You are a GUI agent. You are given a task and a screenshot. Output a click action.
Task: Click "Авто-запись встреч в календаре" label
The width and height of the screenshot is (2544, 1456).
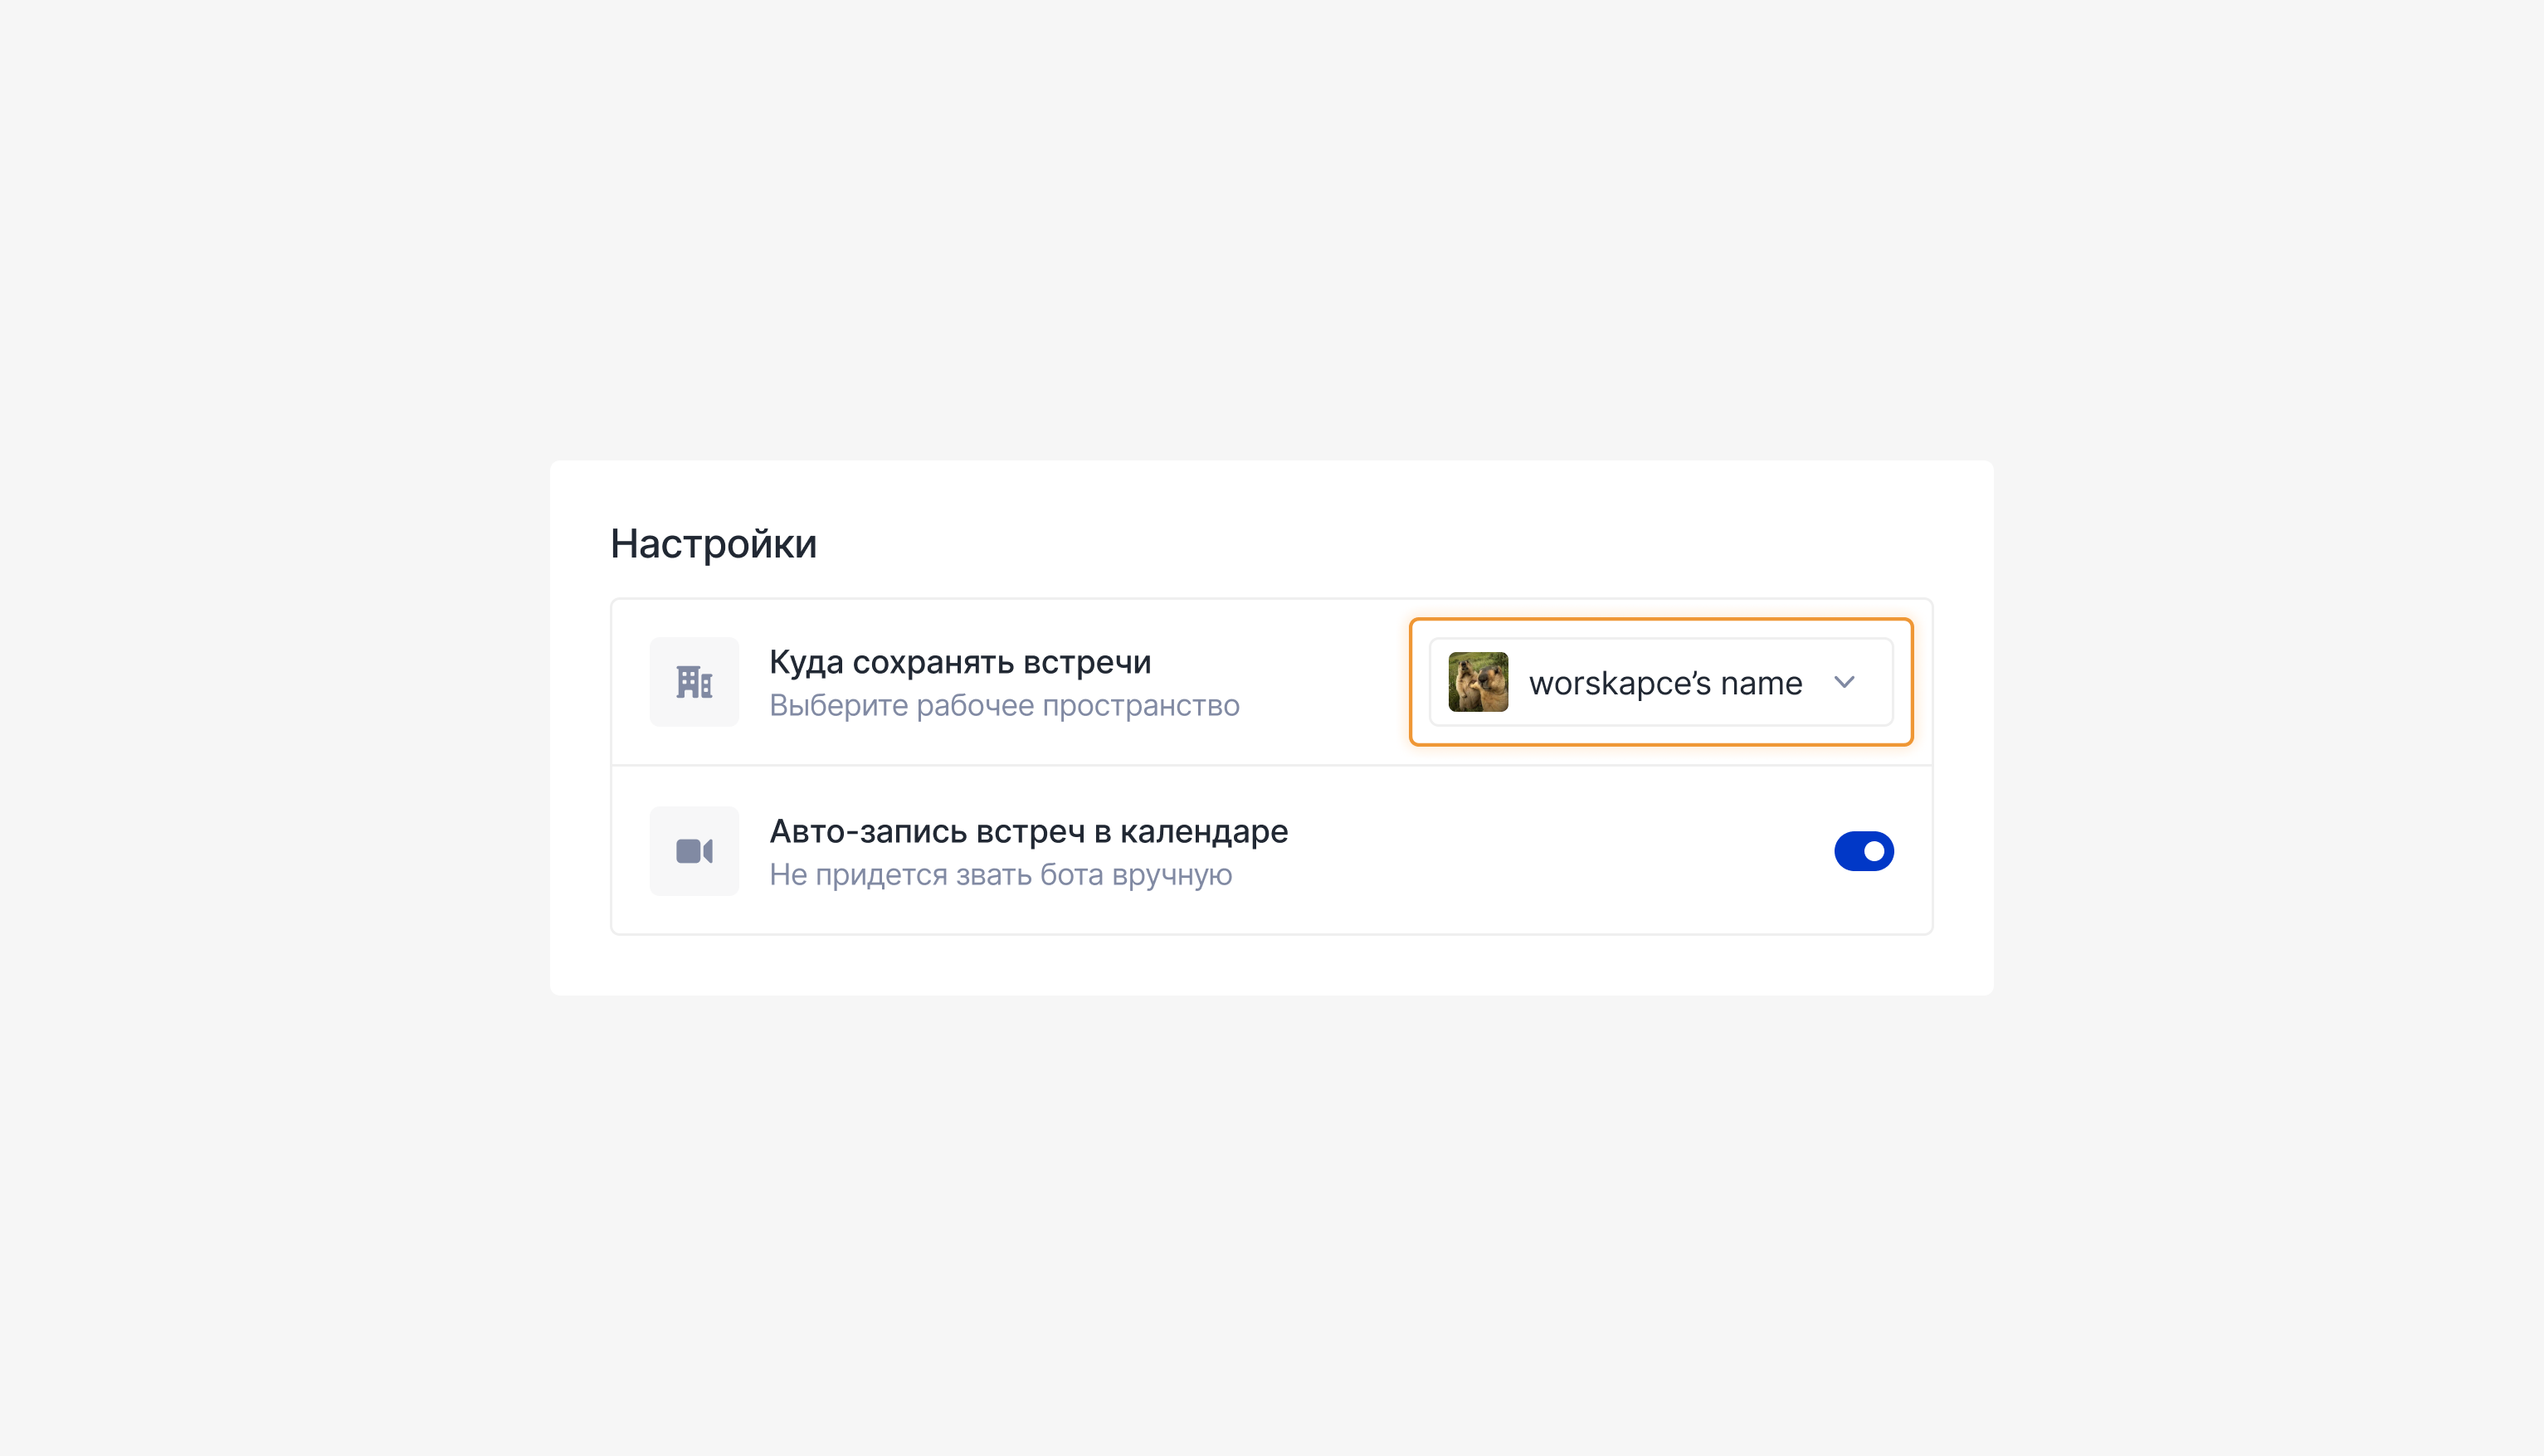[x=1028, y=831]
